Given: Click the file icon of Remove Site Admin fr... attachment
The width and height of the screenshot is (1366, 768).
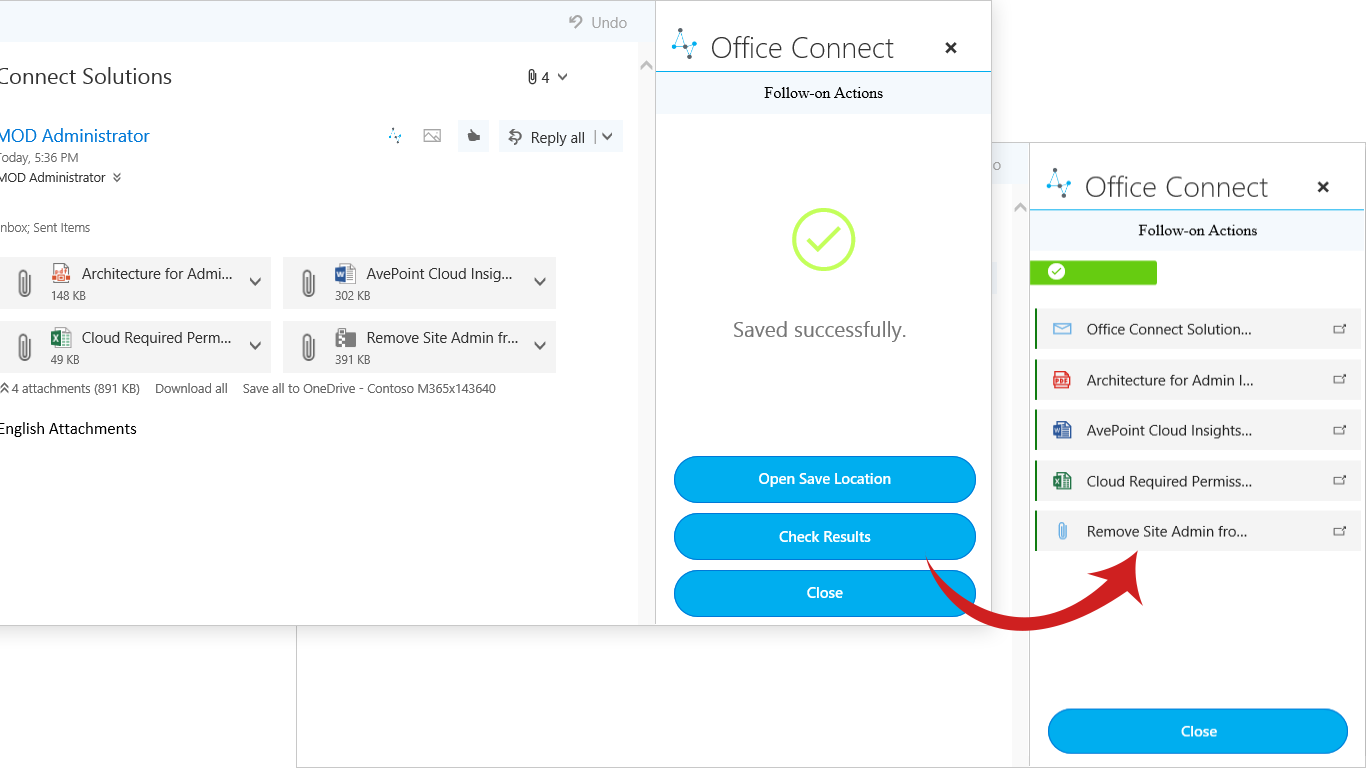Looking at the screenshot, I should point(345,338).
